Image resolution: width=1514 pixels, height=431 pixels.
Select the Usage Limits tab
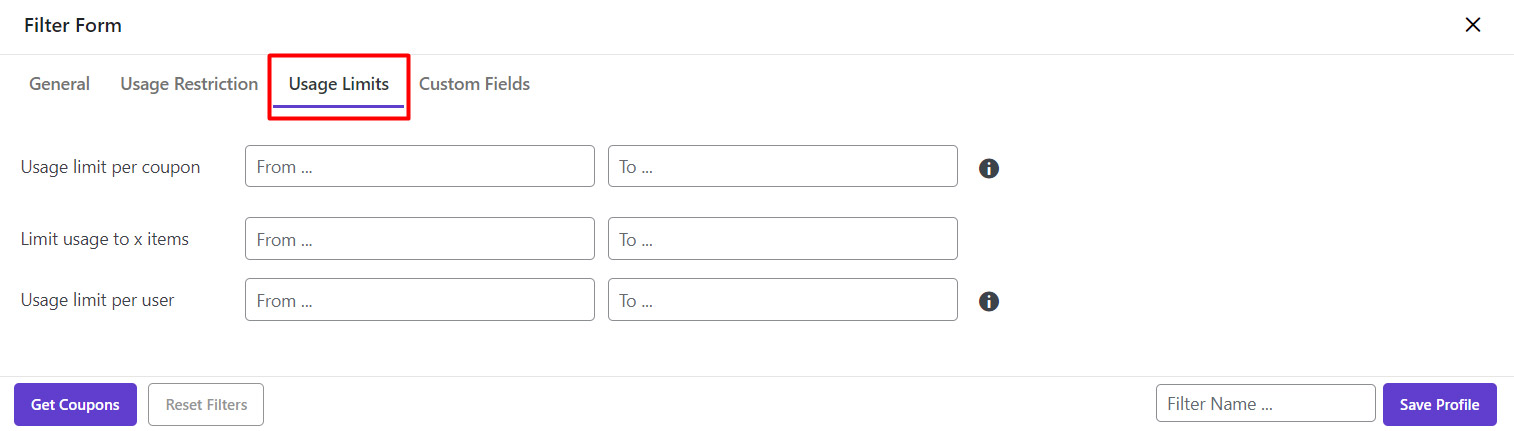coord(339,84)
